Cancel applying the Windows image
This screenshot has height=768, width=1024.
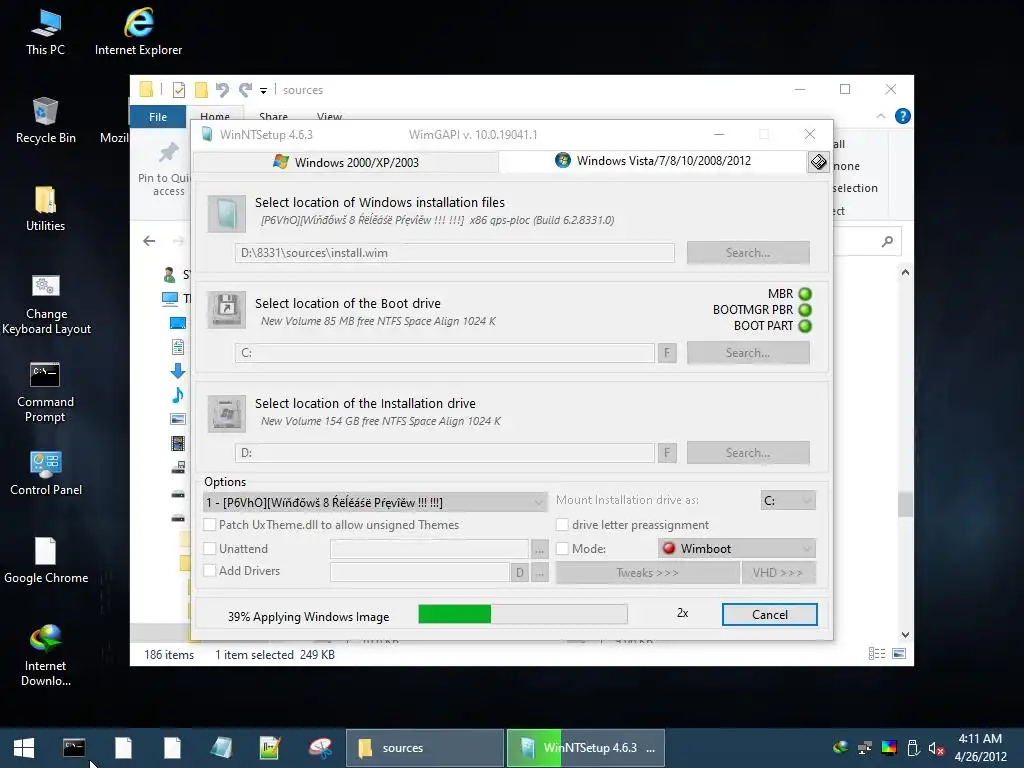[769, 615]
